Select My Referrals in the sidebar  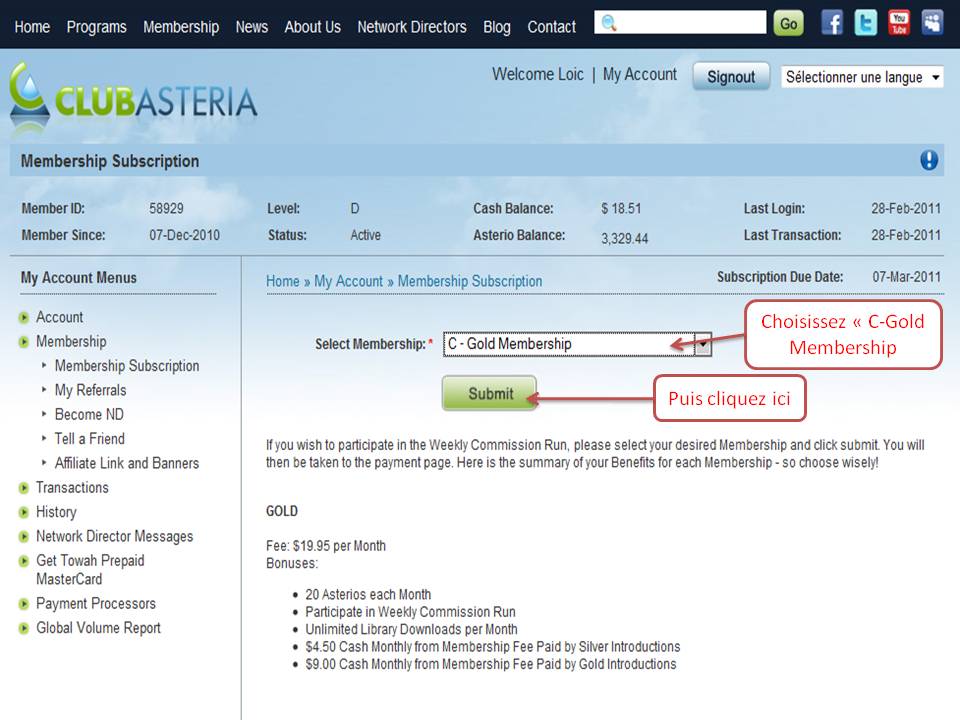(91, 391)
